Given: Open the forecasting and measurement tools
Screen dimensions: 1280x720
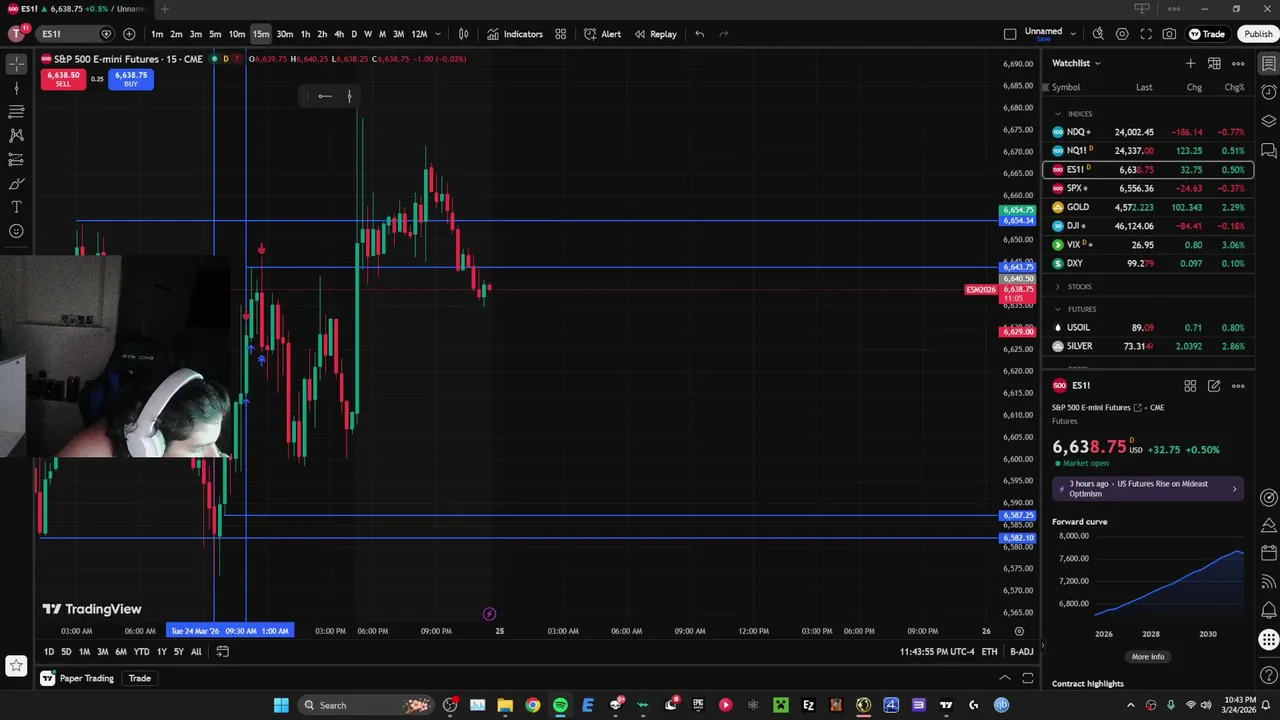Looking at the screenshot, I should [x=16, y=160].
